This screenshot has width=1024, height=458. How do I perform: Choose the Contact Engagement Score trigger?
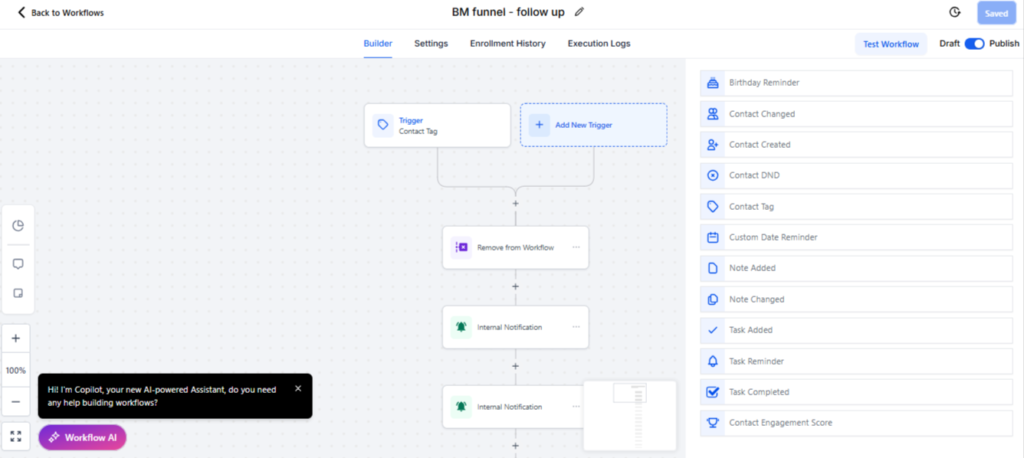coord(856,423)
